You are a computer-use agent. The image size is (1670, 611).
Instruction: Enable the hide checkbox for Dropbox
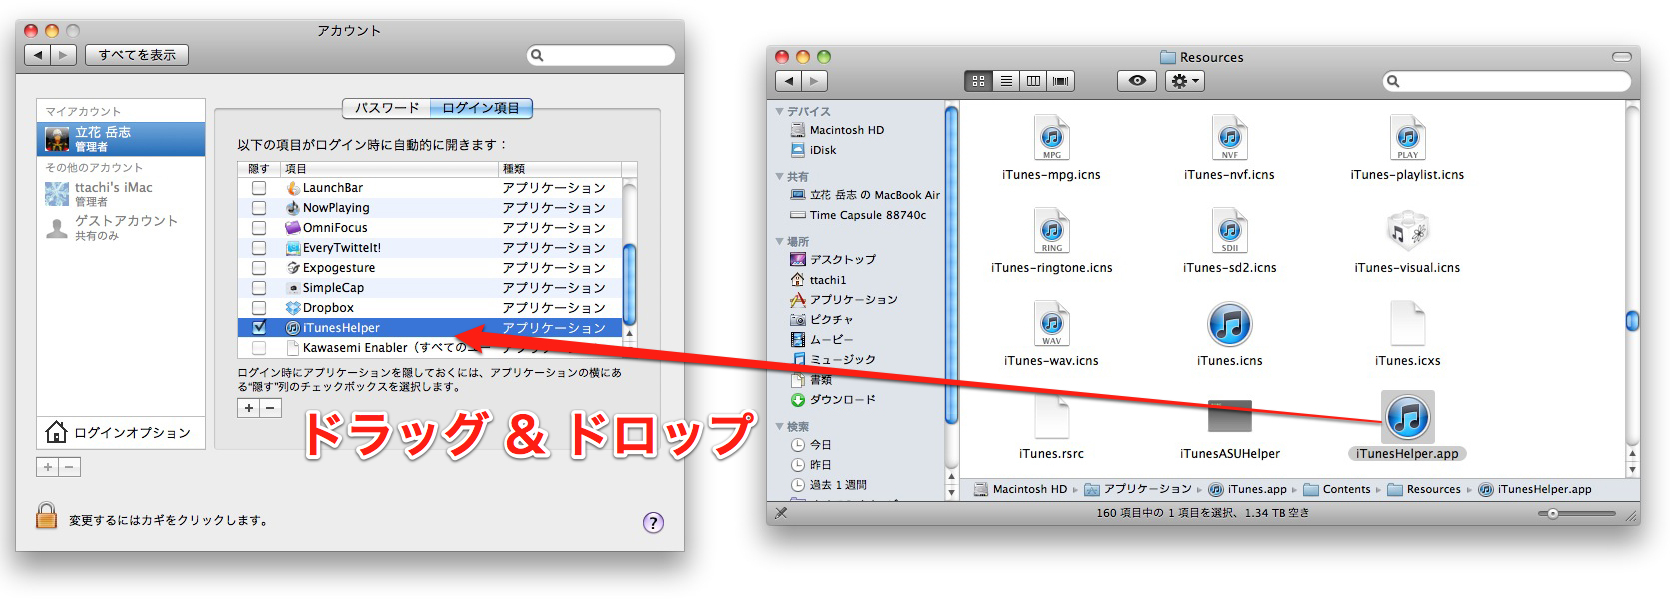pos(259,308)
